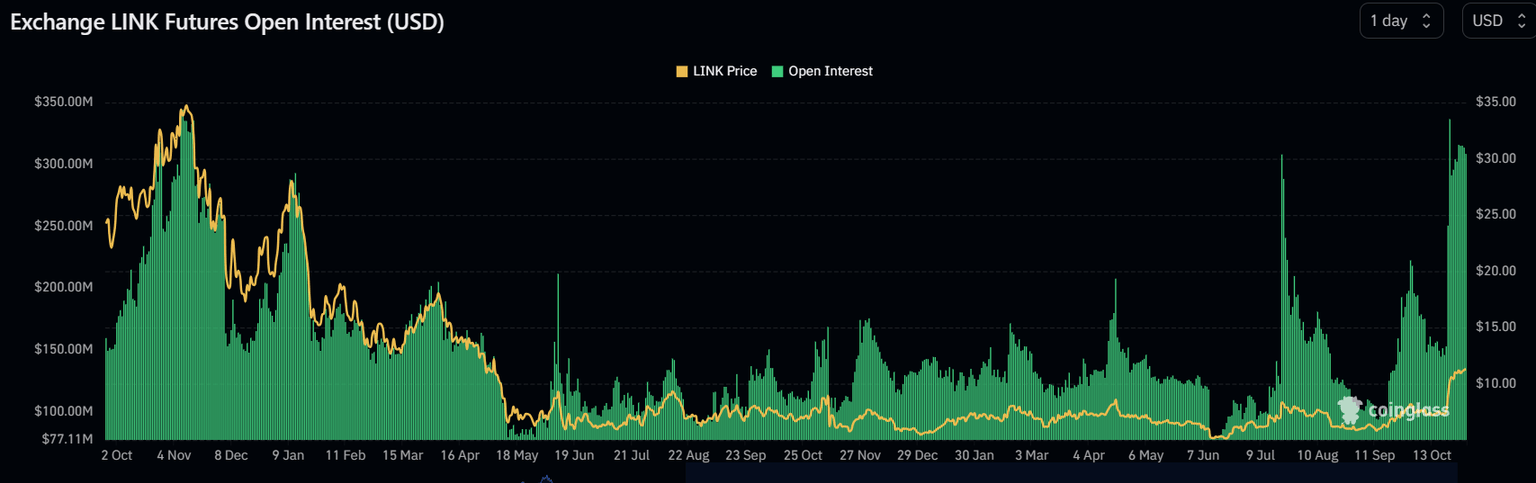Screen dimensions: 1536x483
Task: Click the 2 Oct date label
Action: coord(117,455)
